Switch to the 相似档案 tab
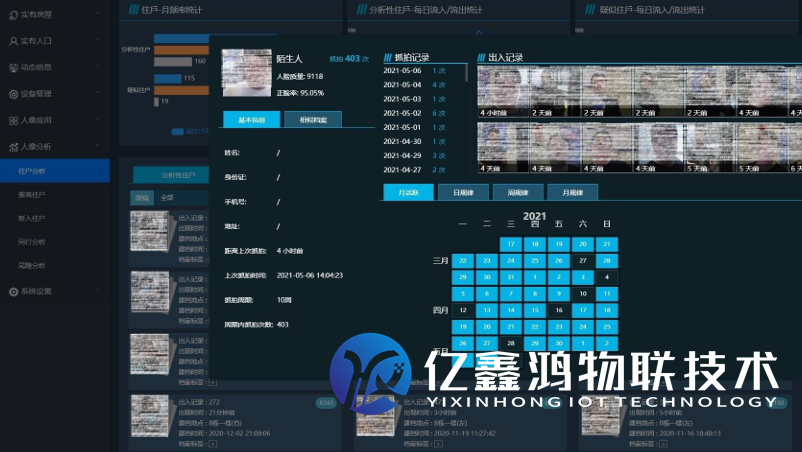Image resolution: width=802 pixels, height=452 pixels. [313, 120]
